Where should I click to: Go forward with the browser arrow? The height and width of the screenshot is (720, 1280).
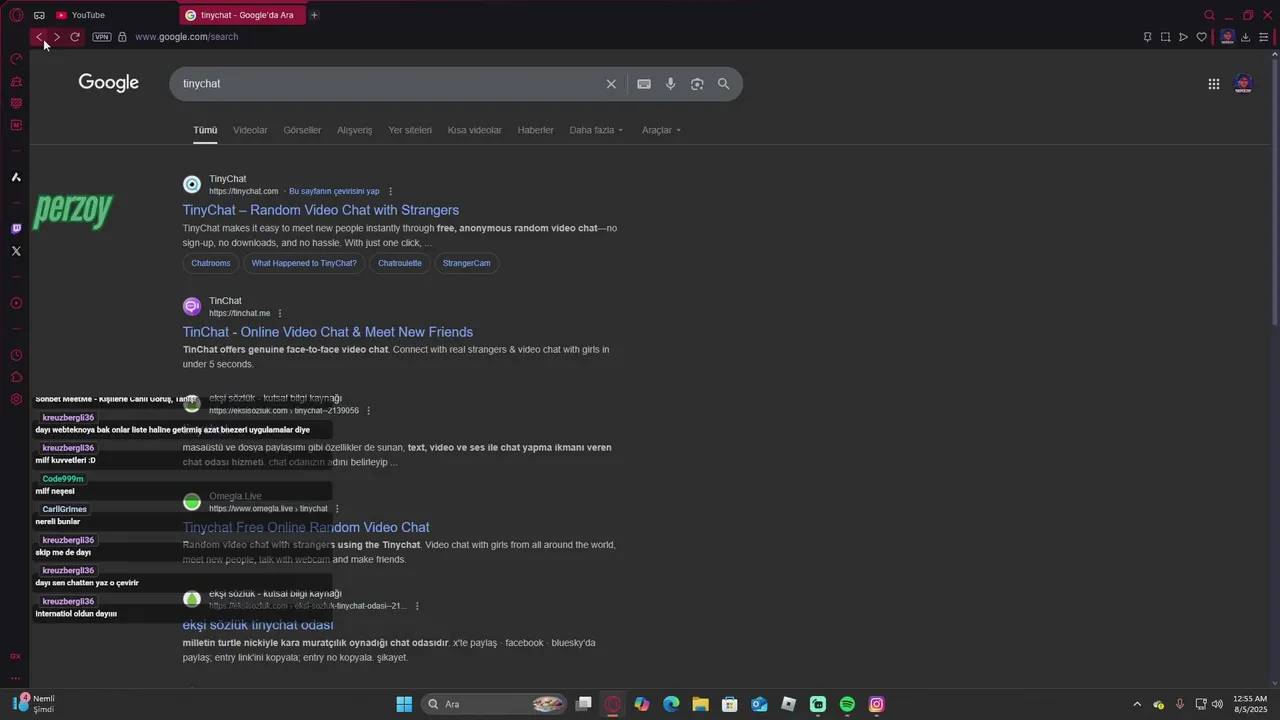point(57,37)
